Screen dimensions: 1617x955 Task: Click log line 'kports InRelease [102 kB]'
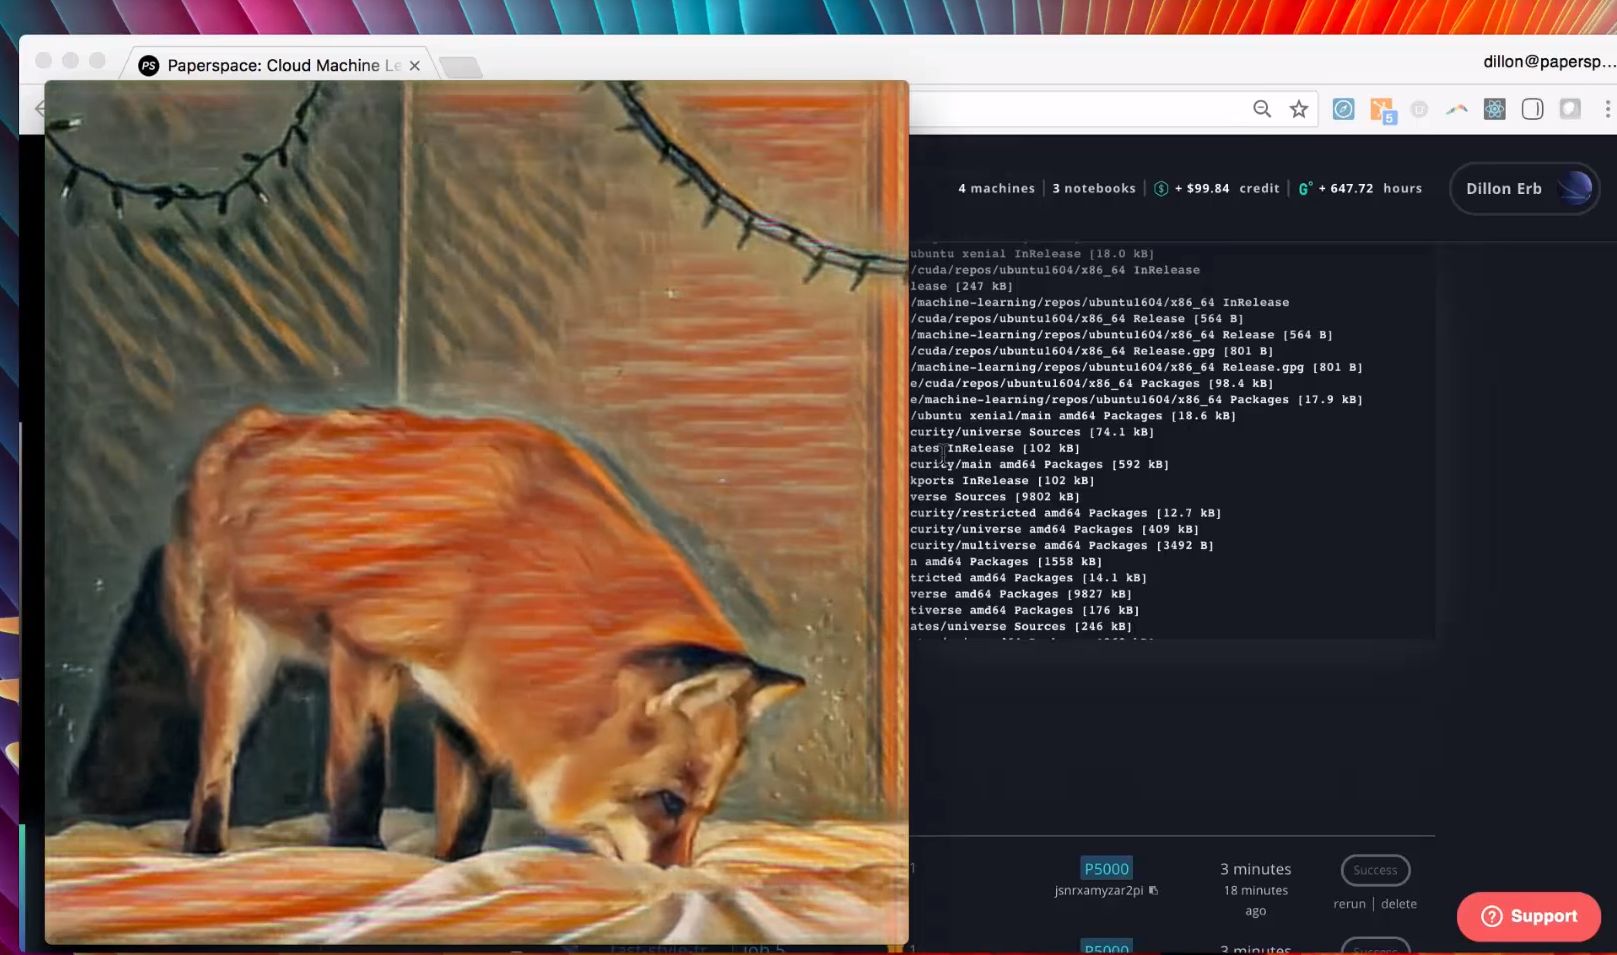click(1002, 480)
